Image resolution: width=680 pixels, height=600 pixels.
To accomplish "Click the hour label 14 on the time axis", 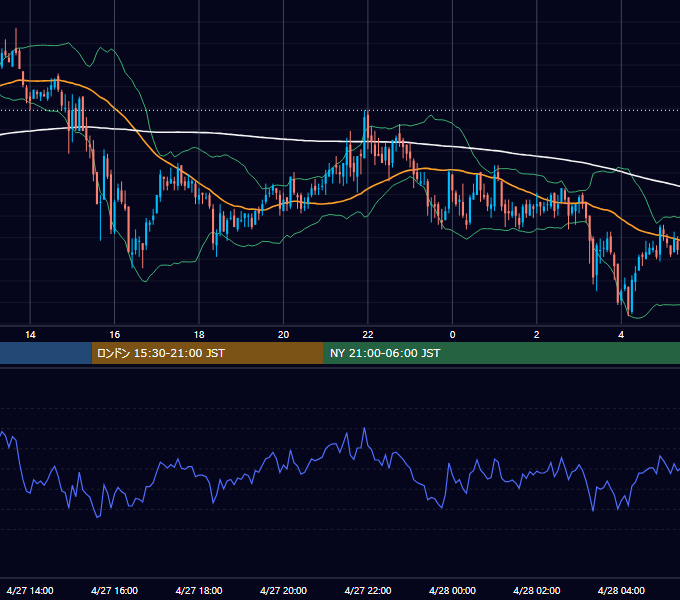I will click(x=30, y=335).
